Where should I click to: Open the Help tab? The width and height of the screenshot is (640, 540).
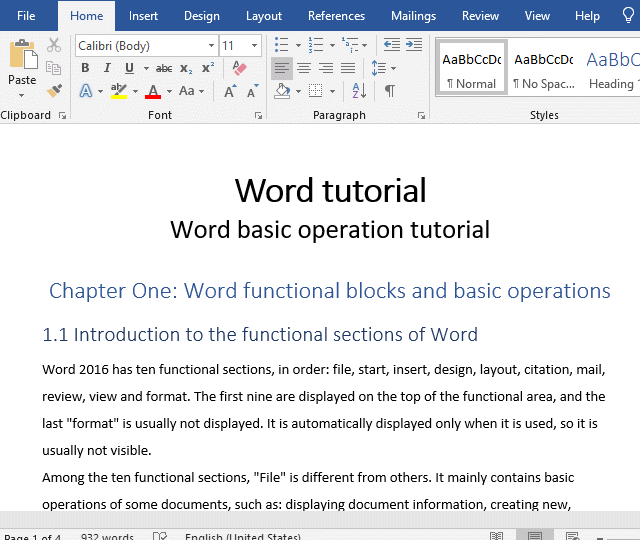click(x=587, y=16)
